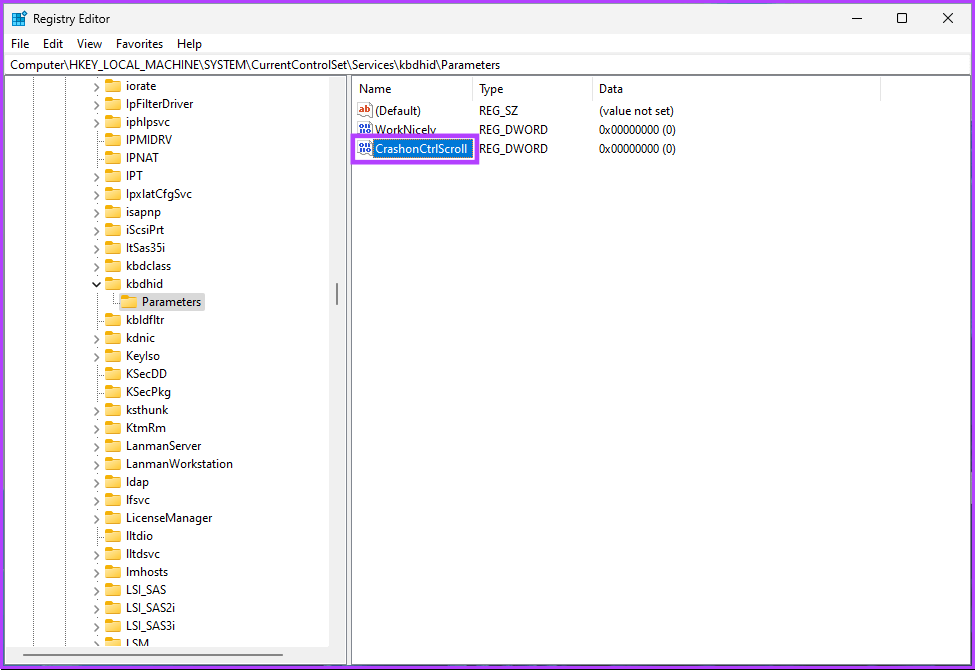The image size is (975, 670).
Task: Sort values by the Type column header
Action: tap(532, 89)
